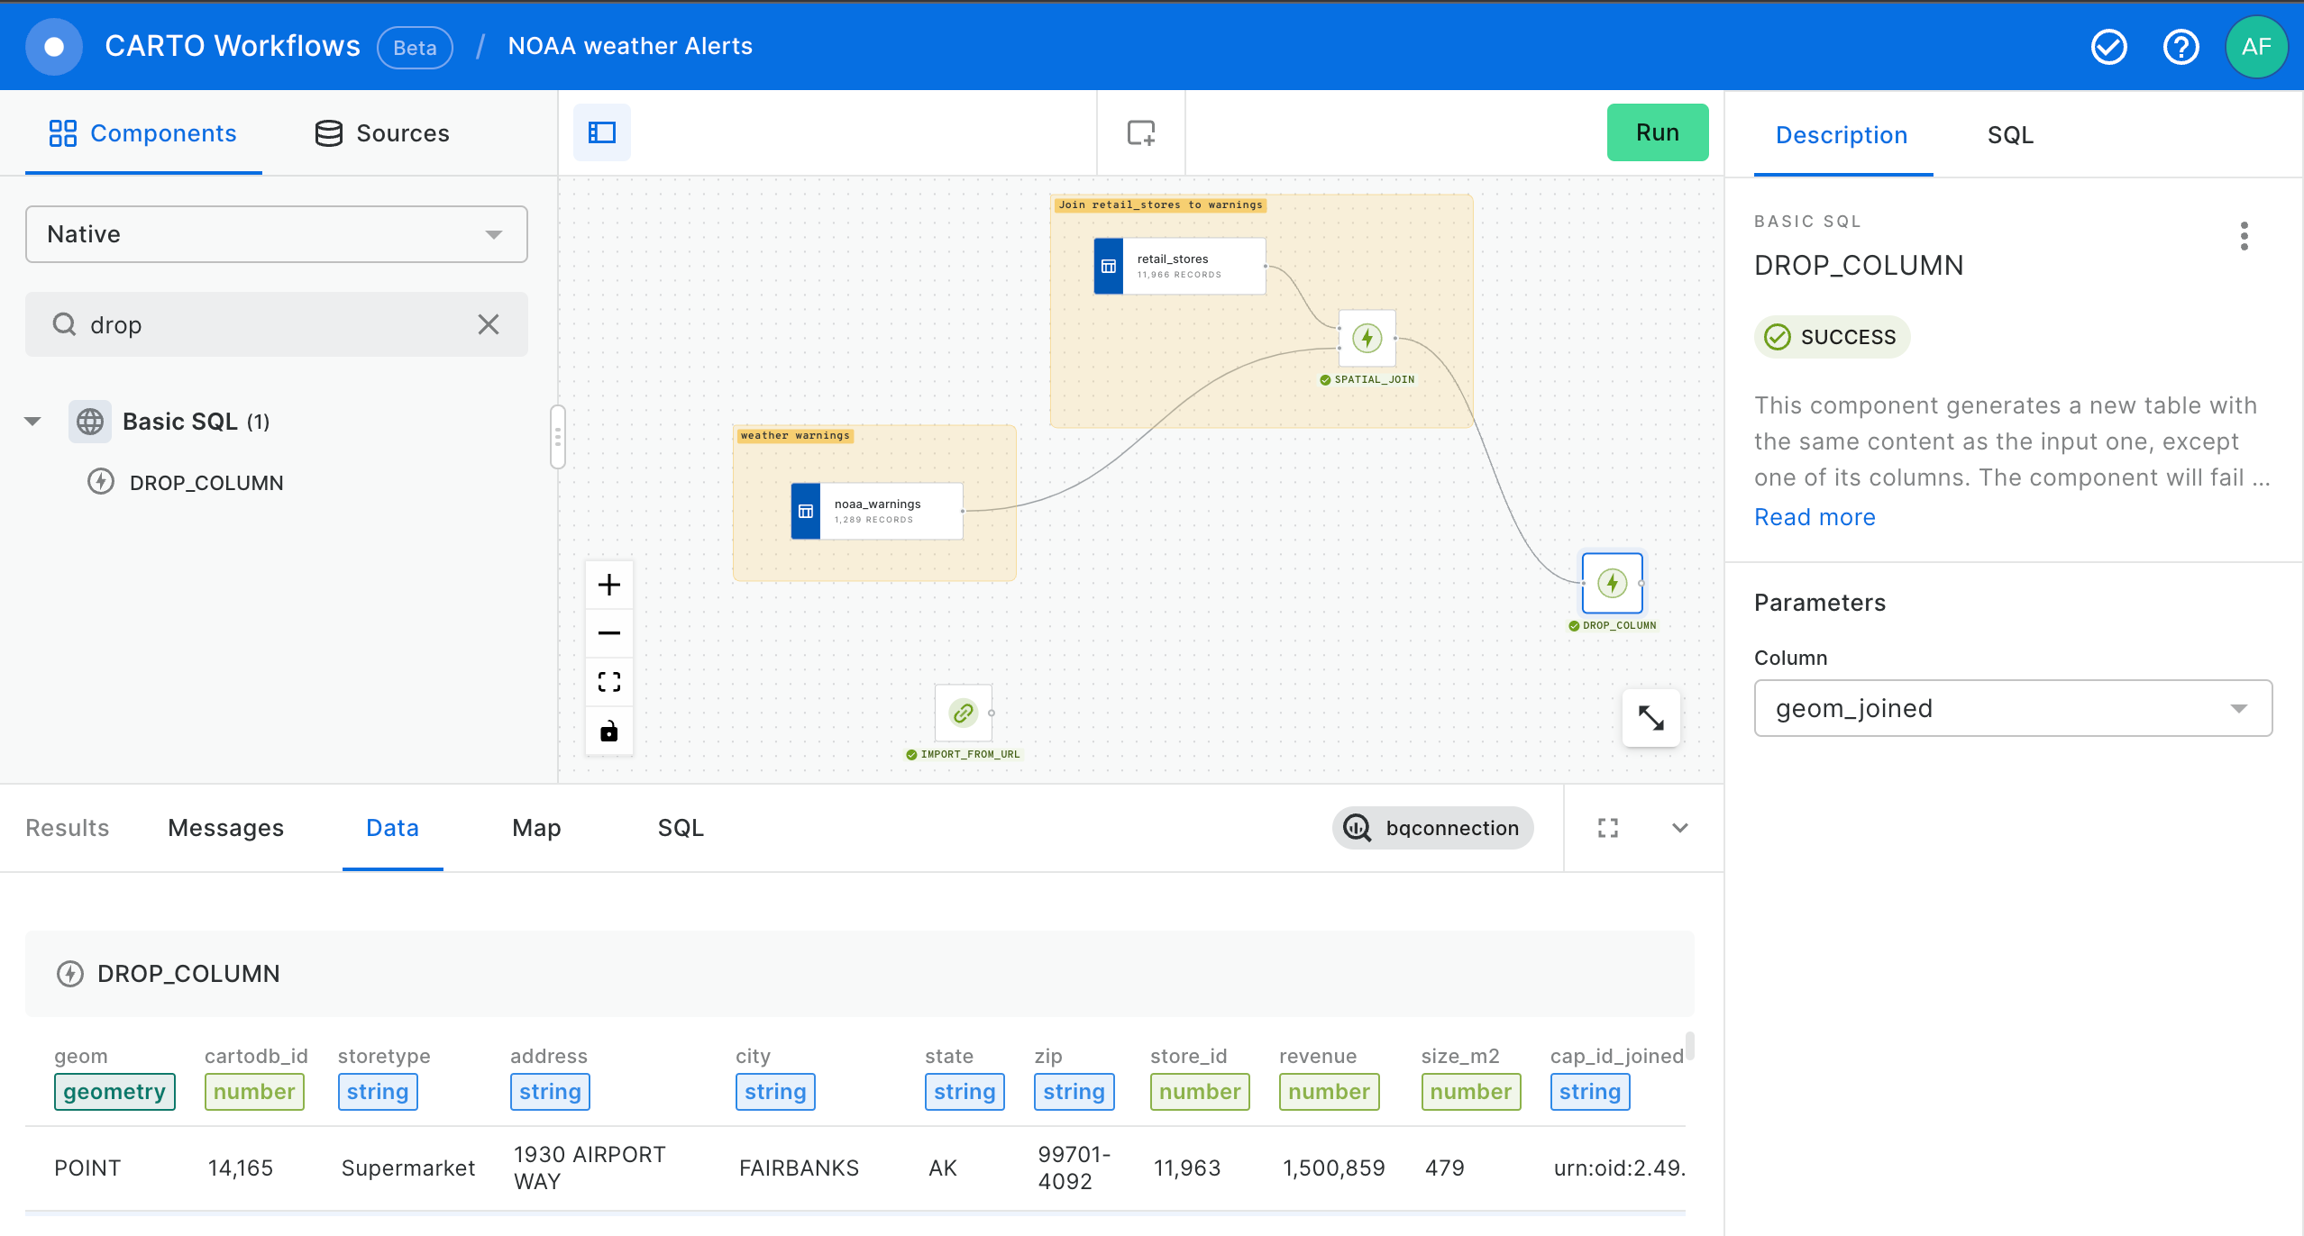The height and width of the screenshot is (1236, 2304).
Task: Collapse the Basic SQL group
Action: coord(33,421)
